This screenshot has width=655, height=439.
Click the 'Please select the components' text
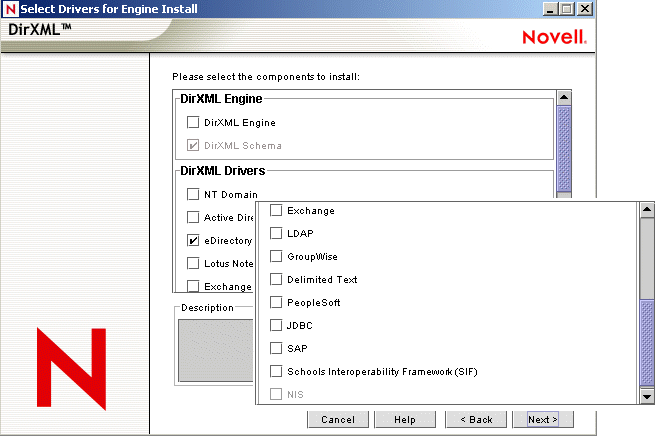266,77
